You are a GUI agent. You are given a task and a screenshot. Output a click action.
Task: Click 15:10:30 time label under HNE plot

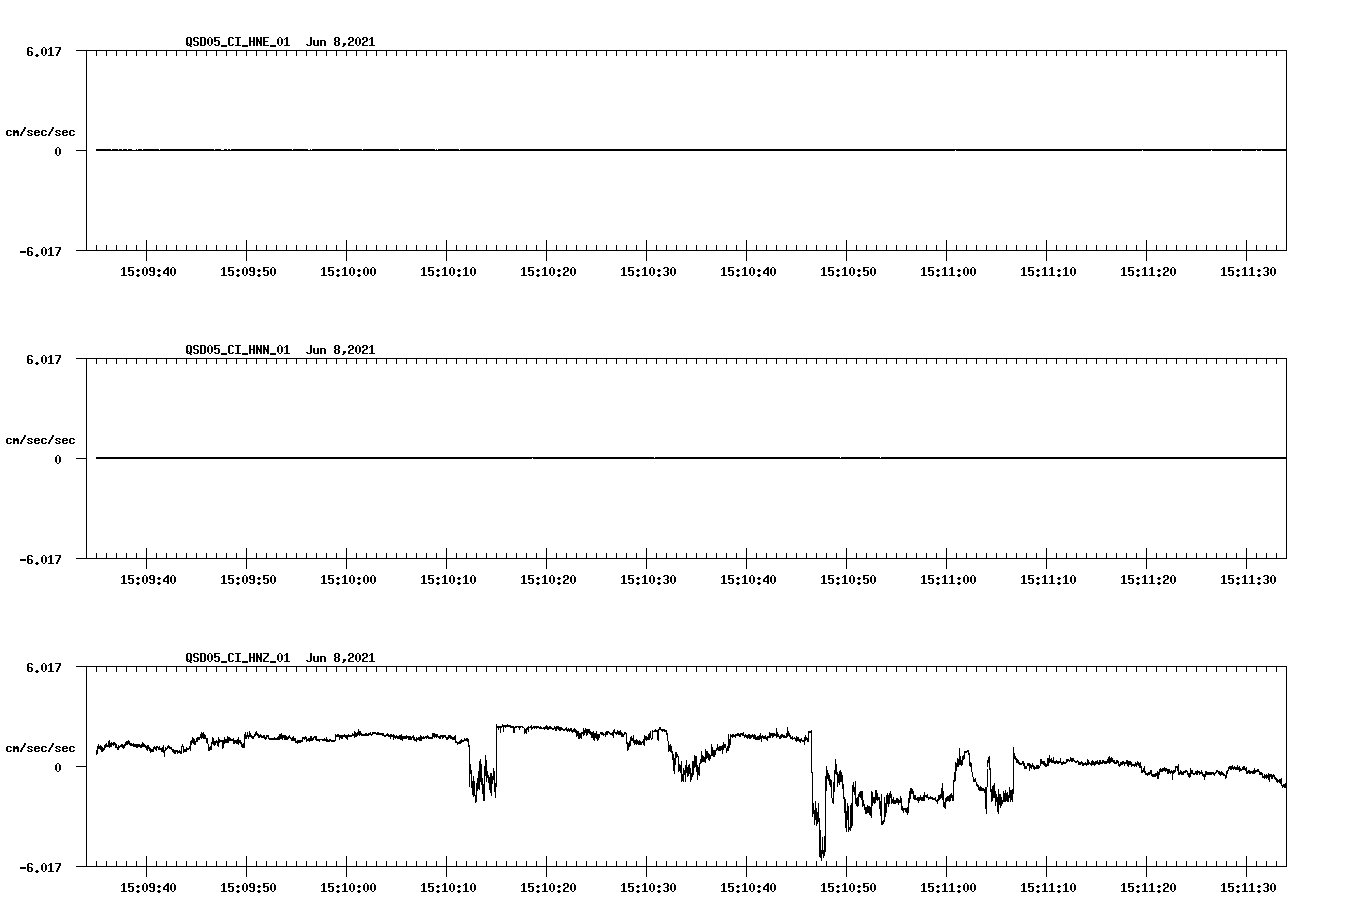(648, 272)
